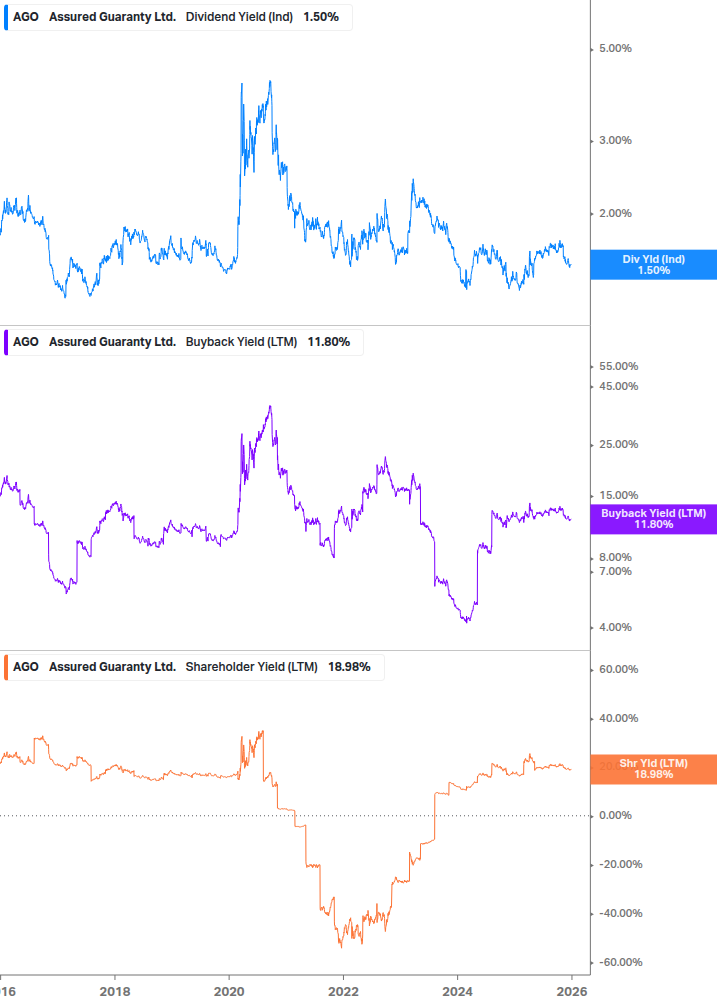The width and height of the screenshot is (717, 1005).
Task: Select the Dividend Yield (Ind) legend label
Action: pyautogui.click(x=239, y=17)
